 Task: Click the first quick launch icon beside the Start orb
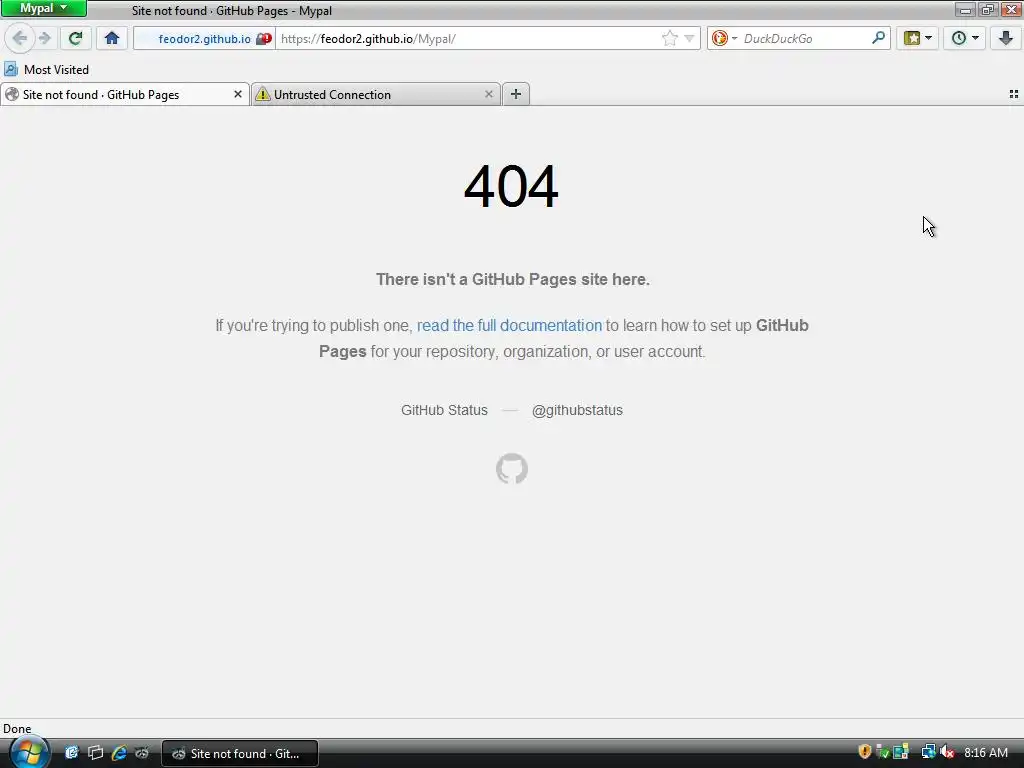click(71, 753)
